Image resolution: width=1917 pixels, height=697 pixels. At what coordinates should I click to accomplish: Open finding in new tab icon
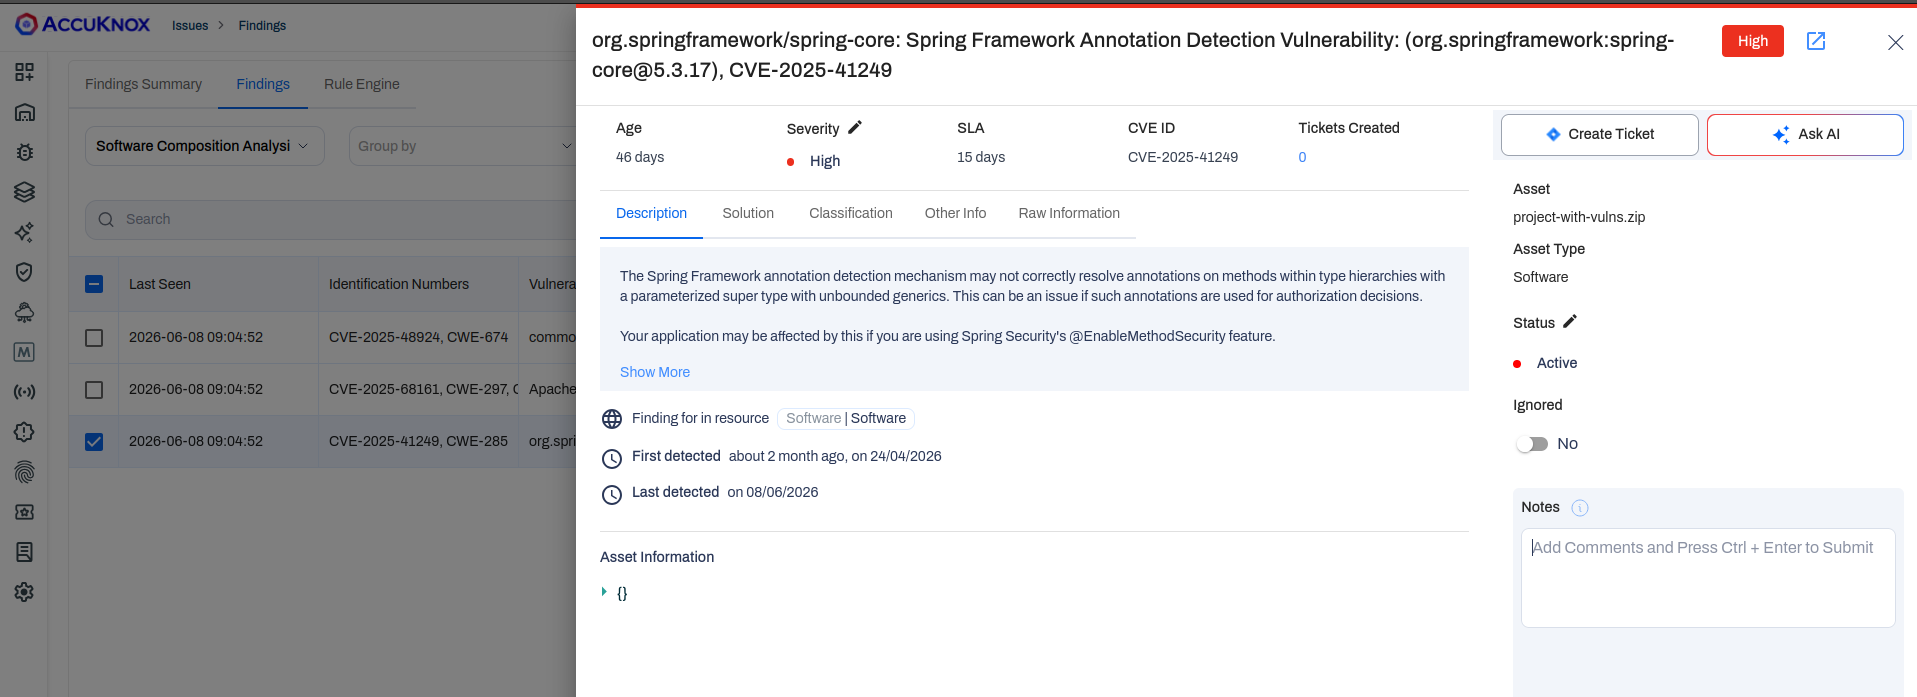click(1816, 41)
